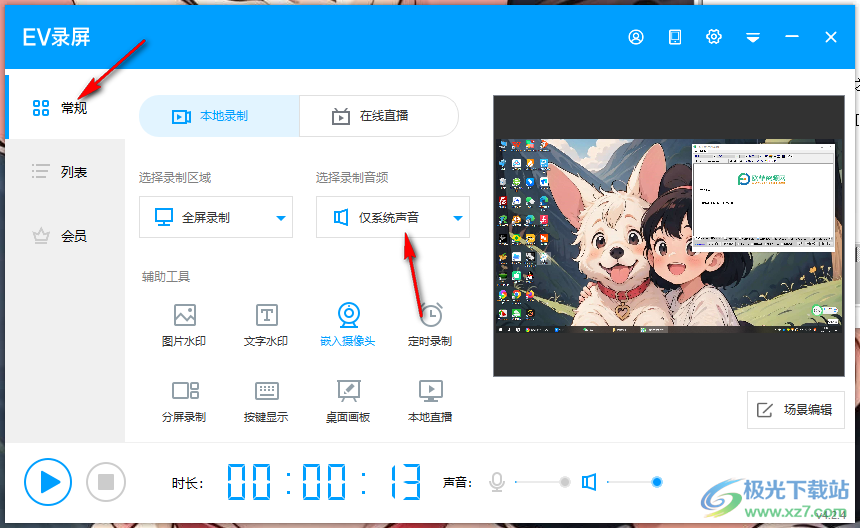Click the 选择录制区域 label
Image resolution: width=860 pixels, height=528 pixels.
[175, 178]
